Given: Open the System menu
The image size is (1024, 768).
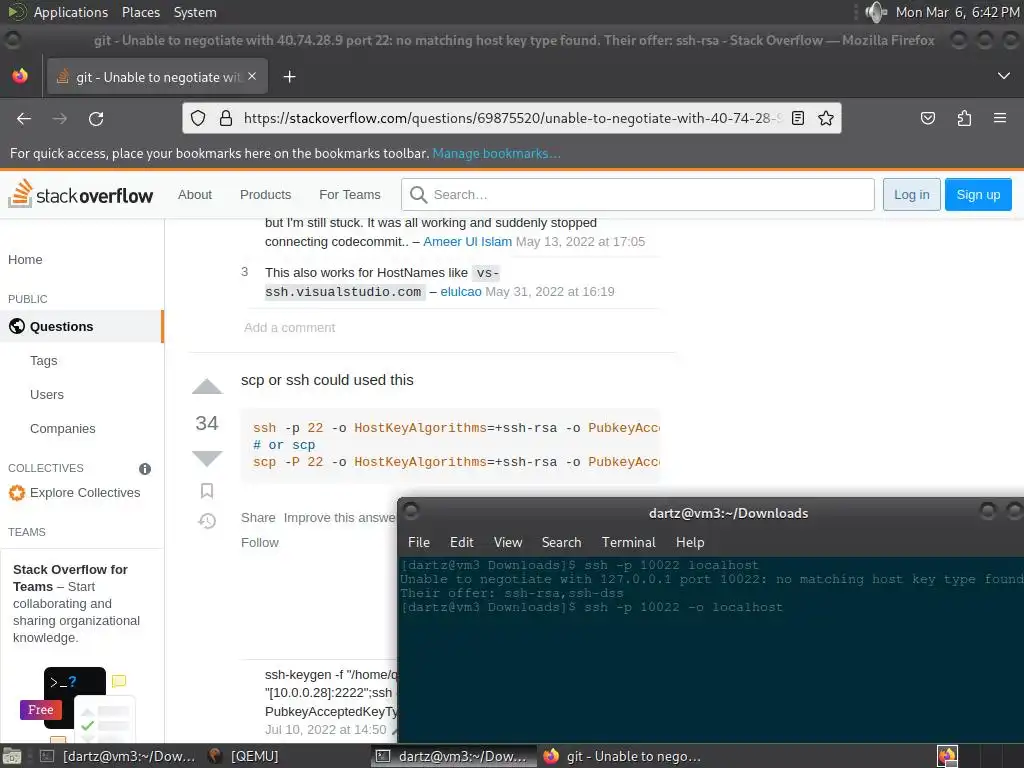Looking at the screenshot, I should click(x=195, y=12).
